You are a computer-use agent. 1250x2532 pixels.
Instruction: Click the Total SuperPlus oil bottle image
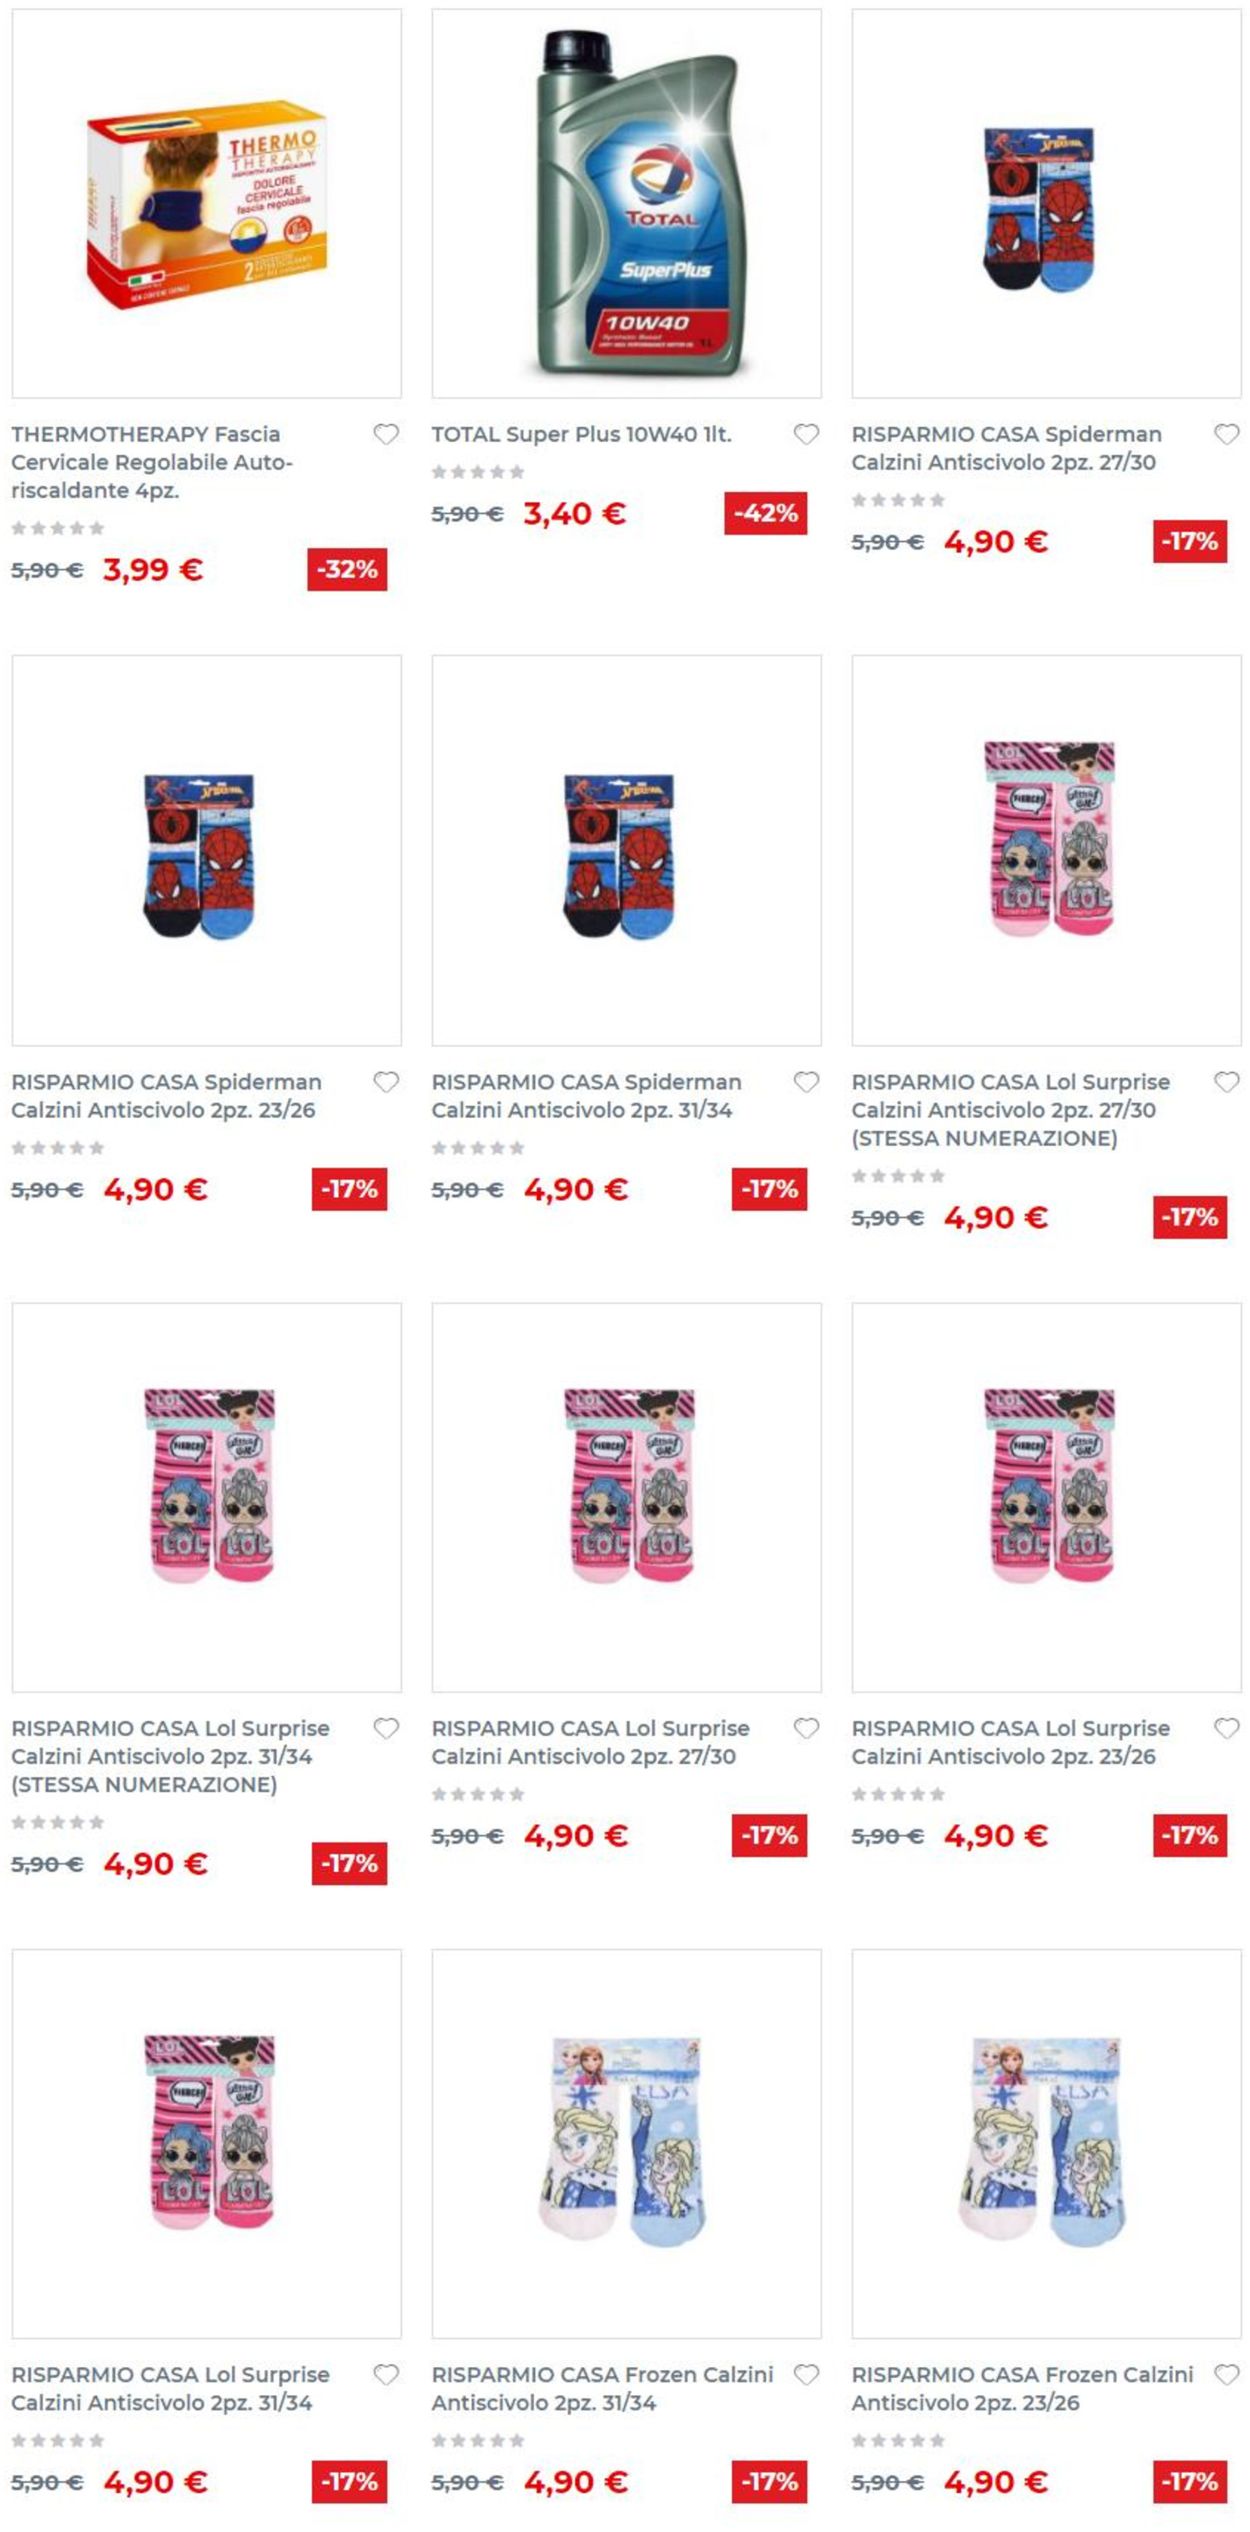(x=627, y=204)
